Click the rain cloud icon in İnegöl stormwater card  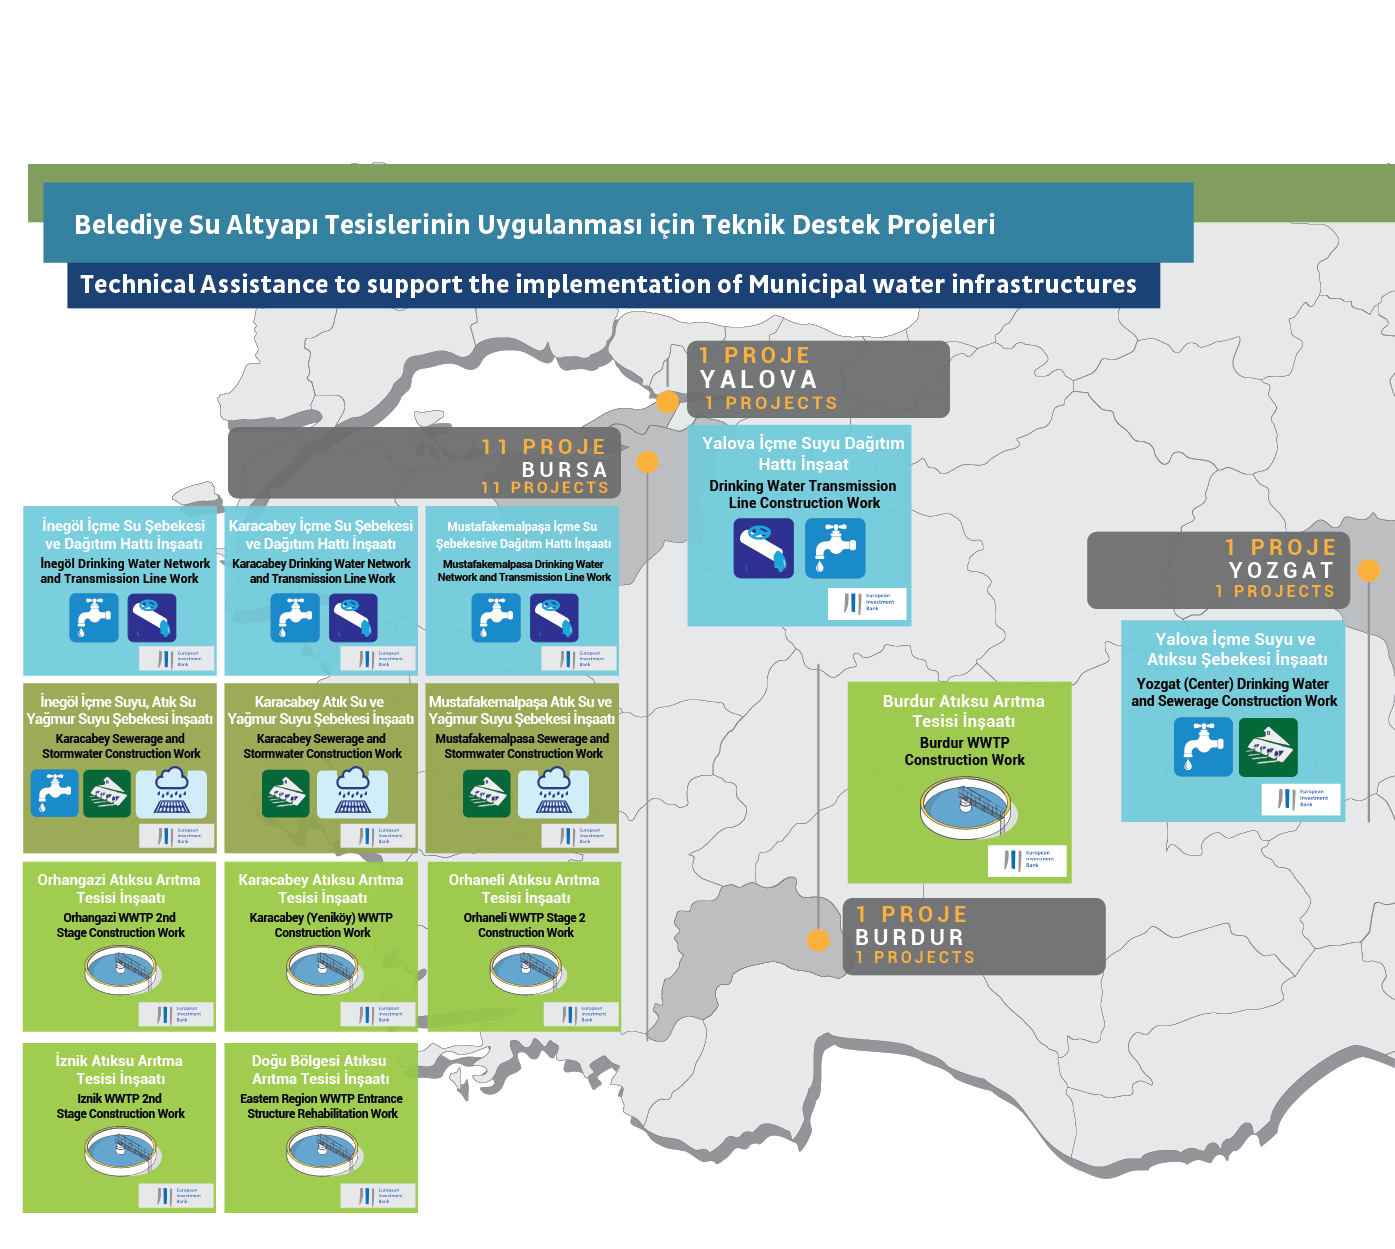pos(171,794)
